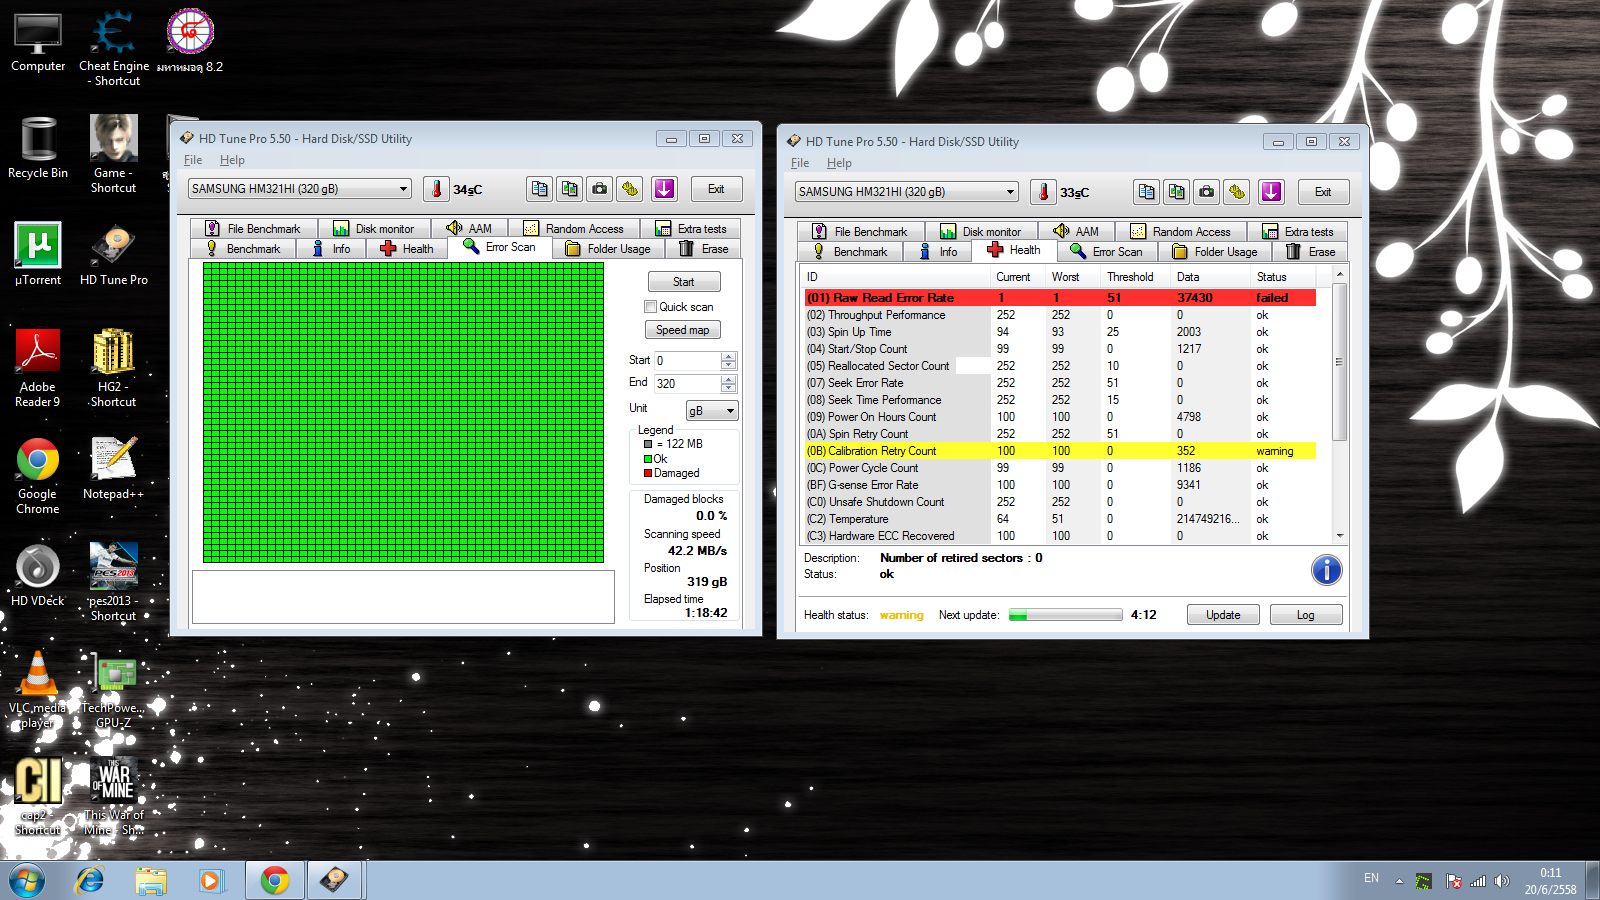Open Random Access tab in right window
This screenshot has width=1600, height=900.
(1180, 232)
